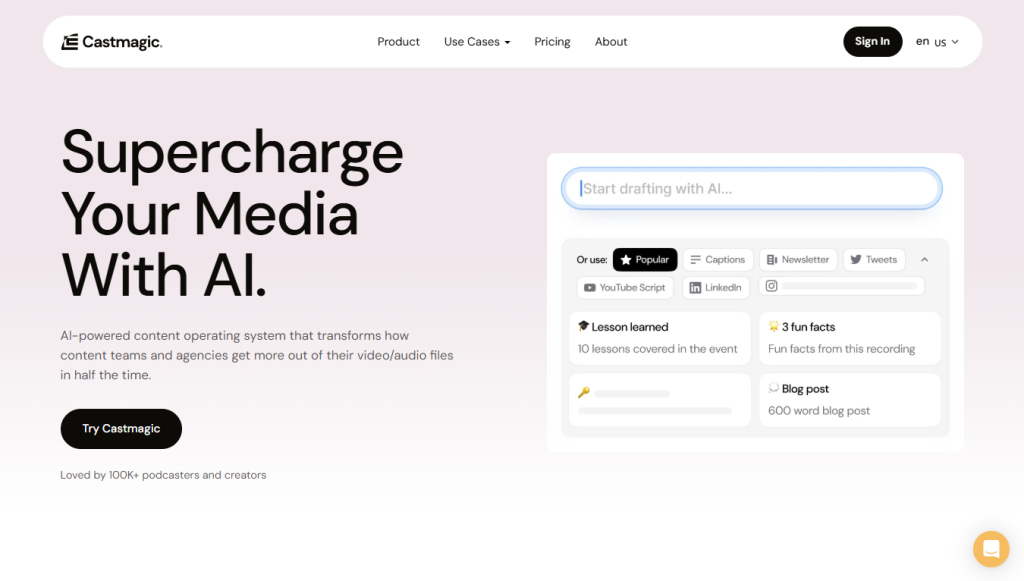Click 'Fun facts from this recording' text
The width and height of the screenshot is (1024, 581).
(x=842, y=349)
